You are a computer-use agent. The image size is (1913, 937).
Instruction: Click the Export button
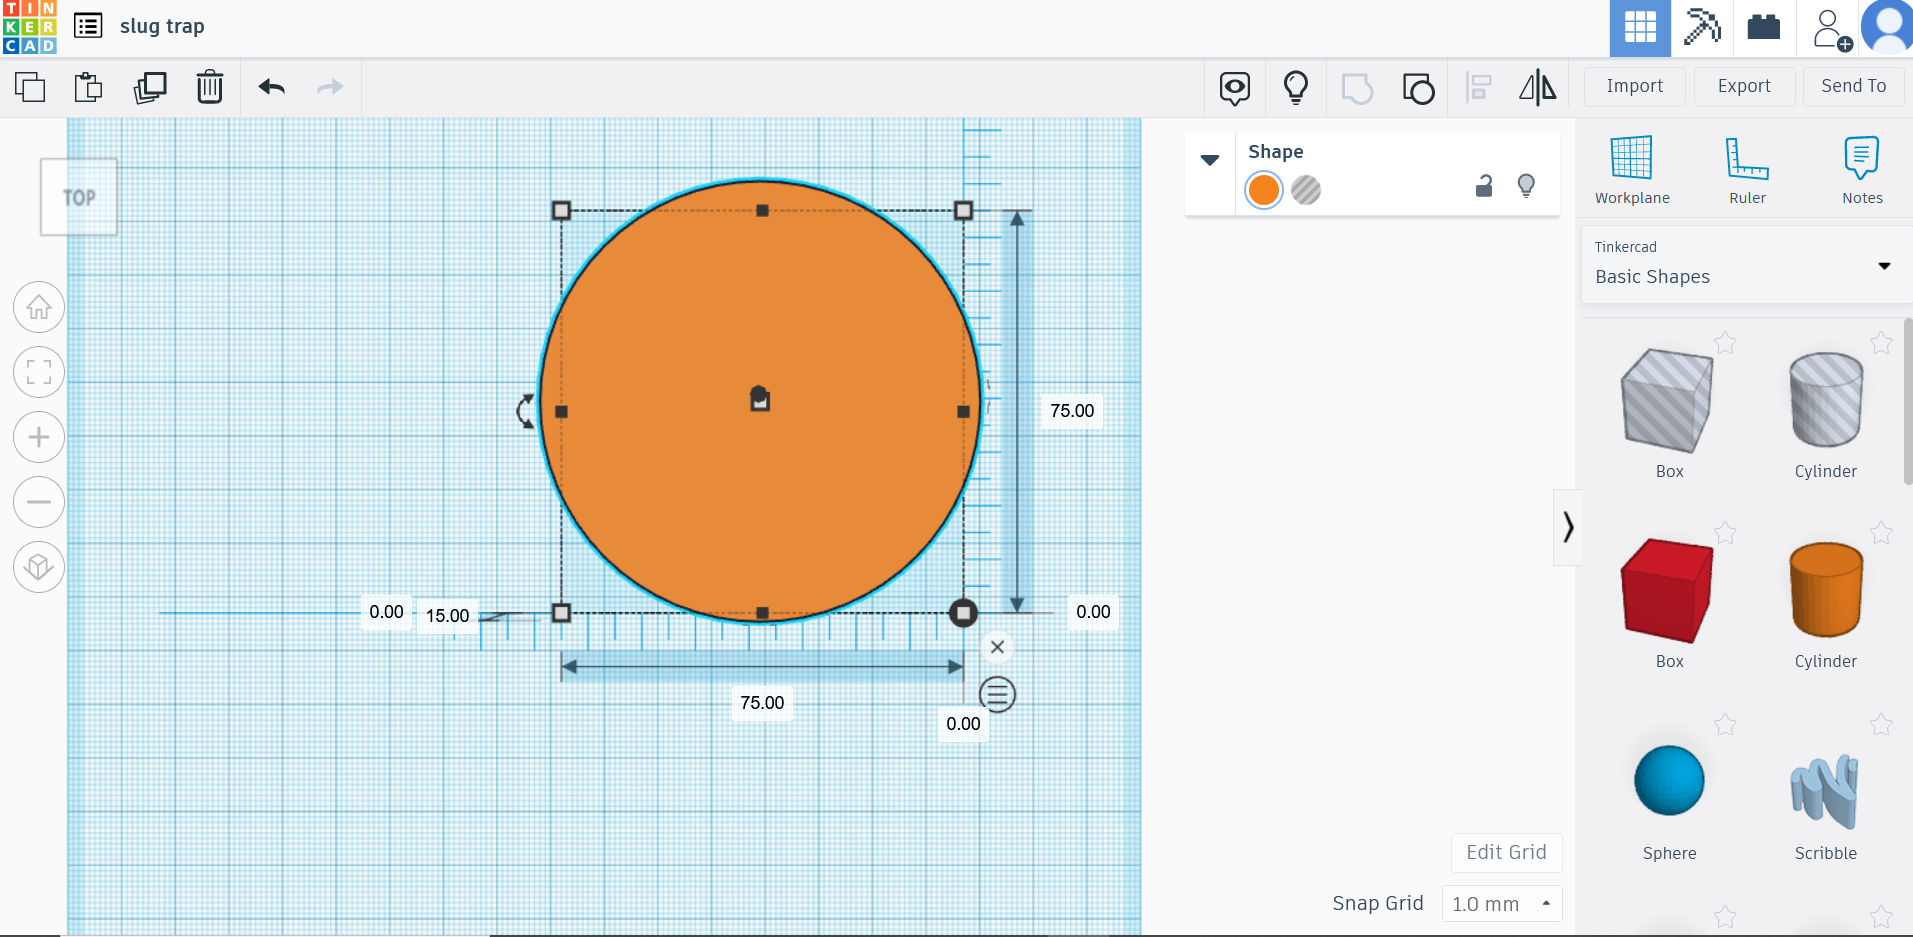(1743, 87)
